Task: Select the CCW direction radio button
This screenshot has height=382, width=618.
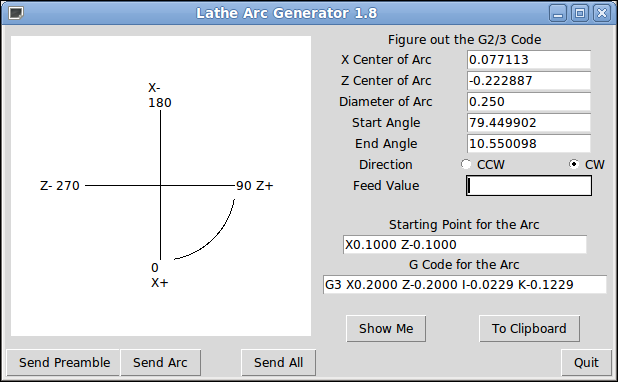Action: pyautogui.click(x=466, y=164)
